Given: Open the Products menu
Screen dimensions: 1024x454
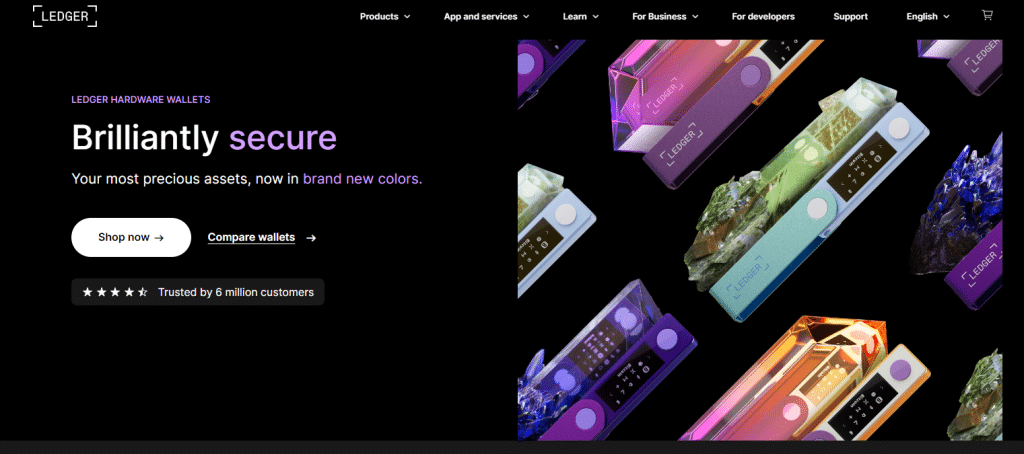Looking at the screenshot, I should [x=379, y=16].
